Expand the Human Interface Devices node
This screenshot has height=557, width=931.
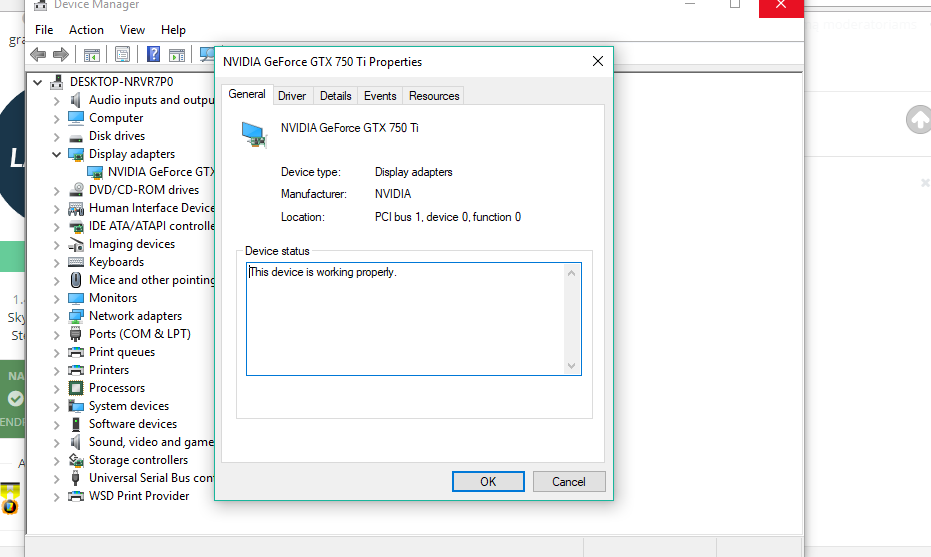coord(56,209)
